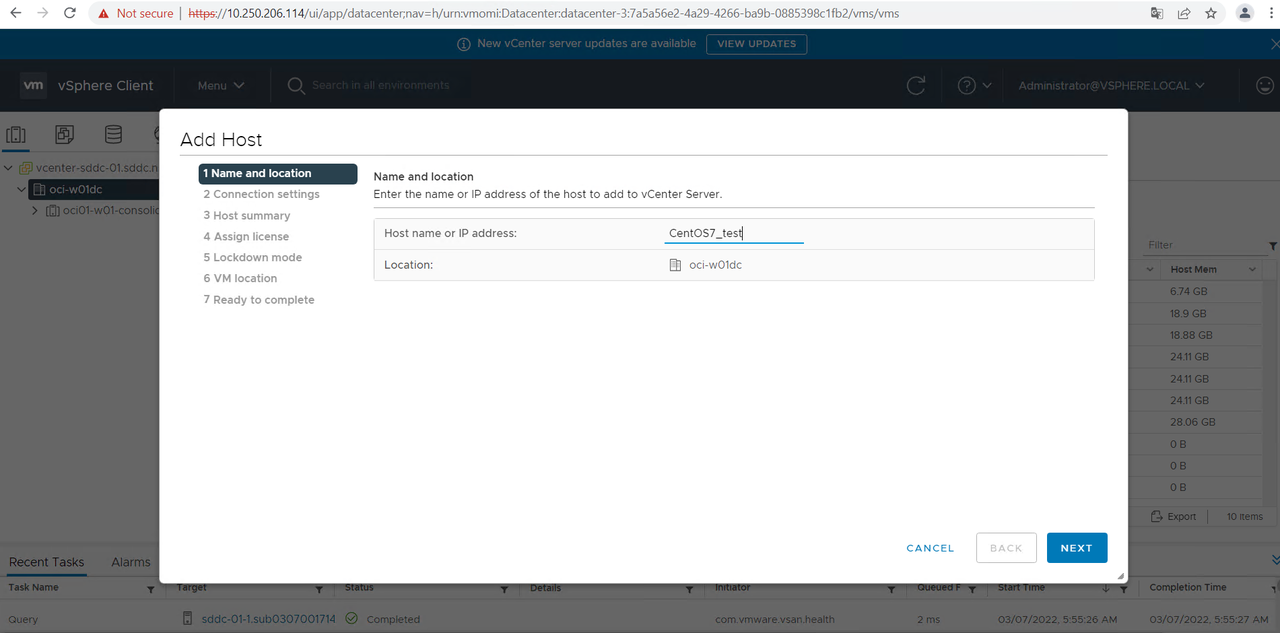Collapse the oci-w01dc datacenter node
This screenshot has height=633, width=1280.
[22, 189]
